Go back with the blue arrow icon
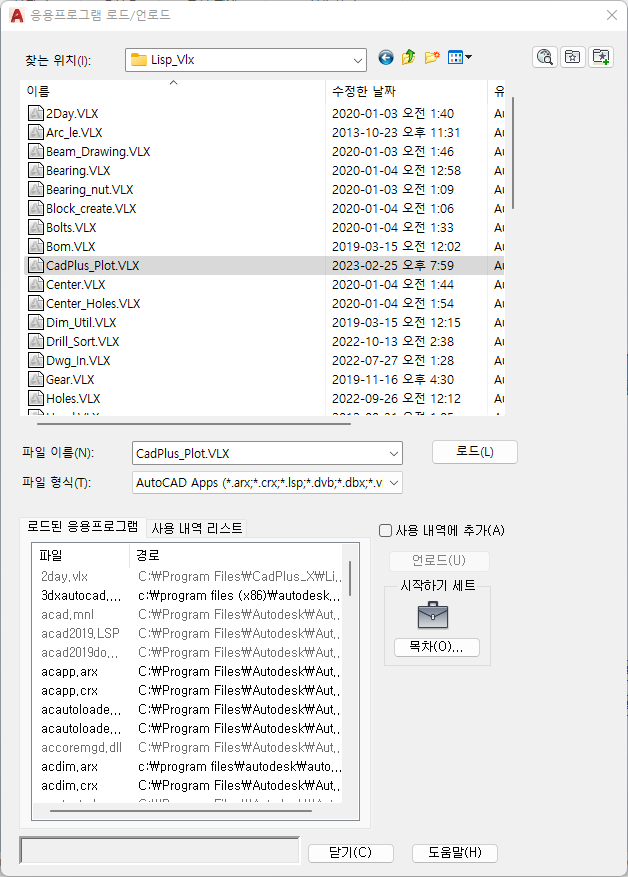This screenshot has width=628, height=877. coord(386,58)
